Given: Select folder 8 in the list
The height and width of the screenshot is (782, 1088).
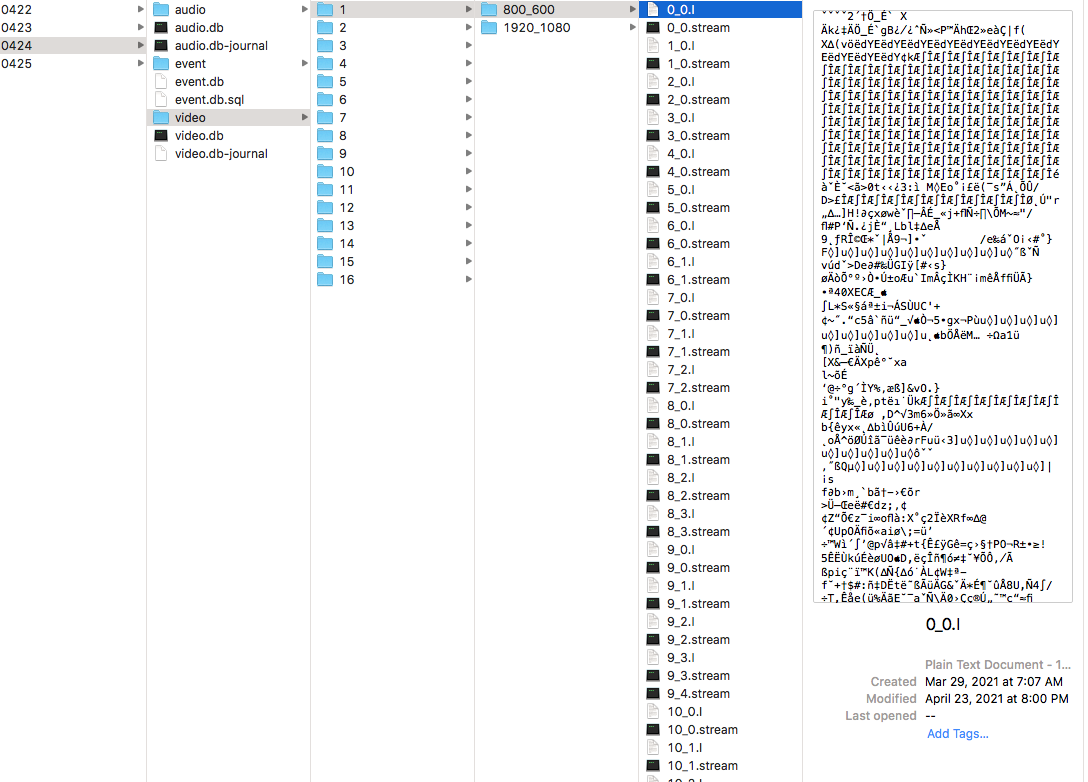Looking at the screenshot, I should point(393,136).
